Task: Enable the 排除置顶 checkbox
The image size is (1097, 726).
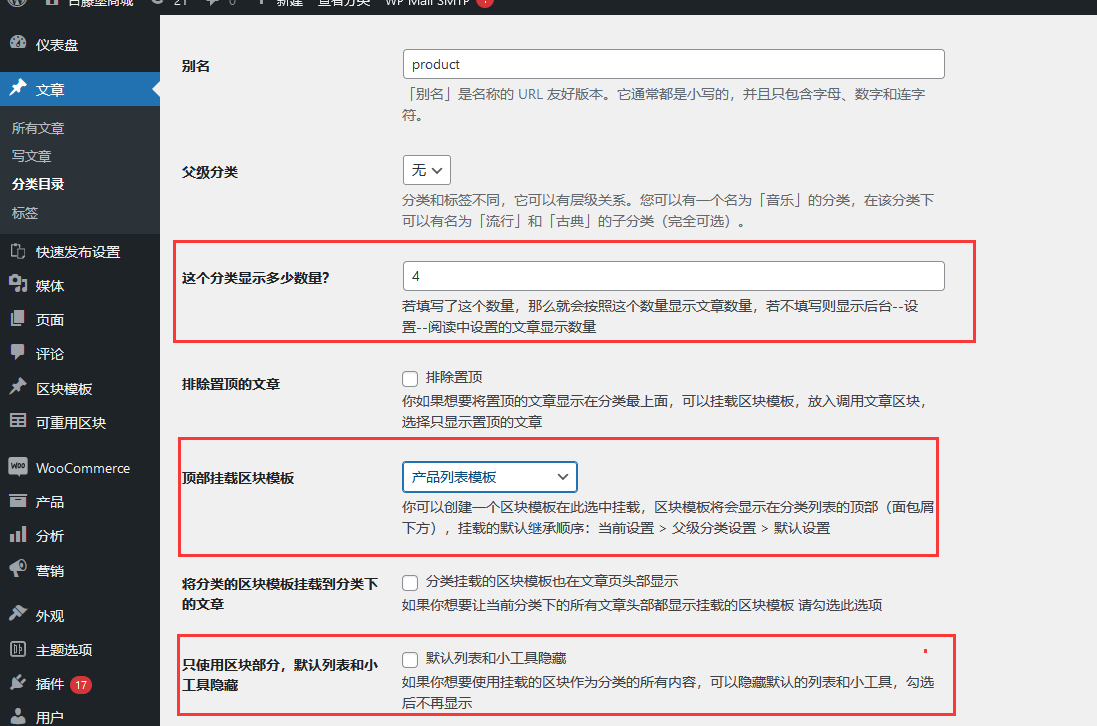Action: coord(409,378)
